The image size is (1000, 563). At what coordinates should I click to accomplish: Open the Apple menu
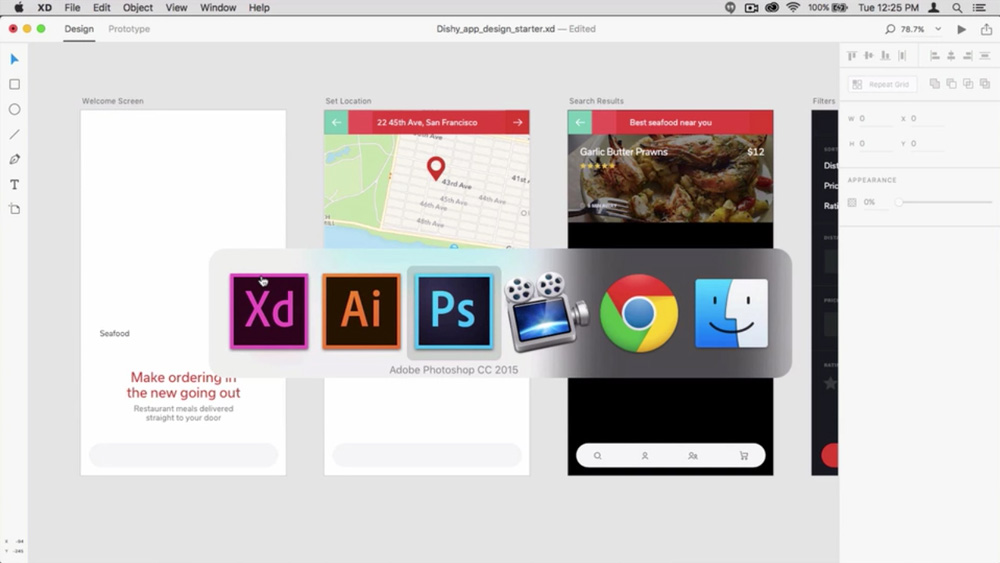coord(18,8)
